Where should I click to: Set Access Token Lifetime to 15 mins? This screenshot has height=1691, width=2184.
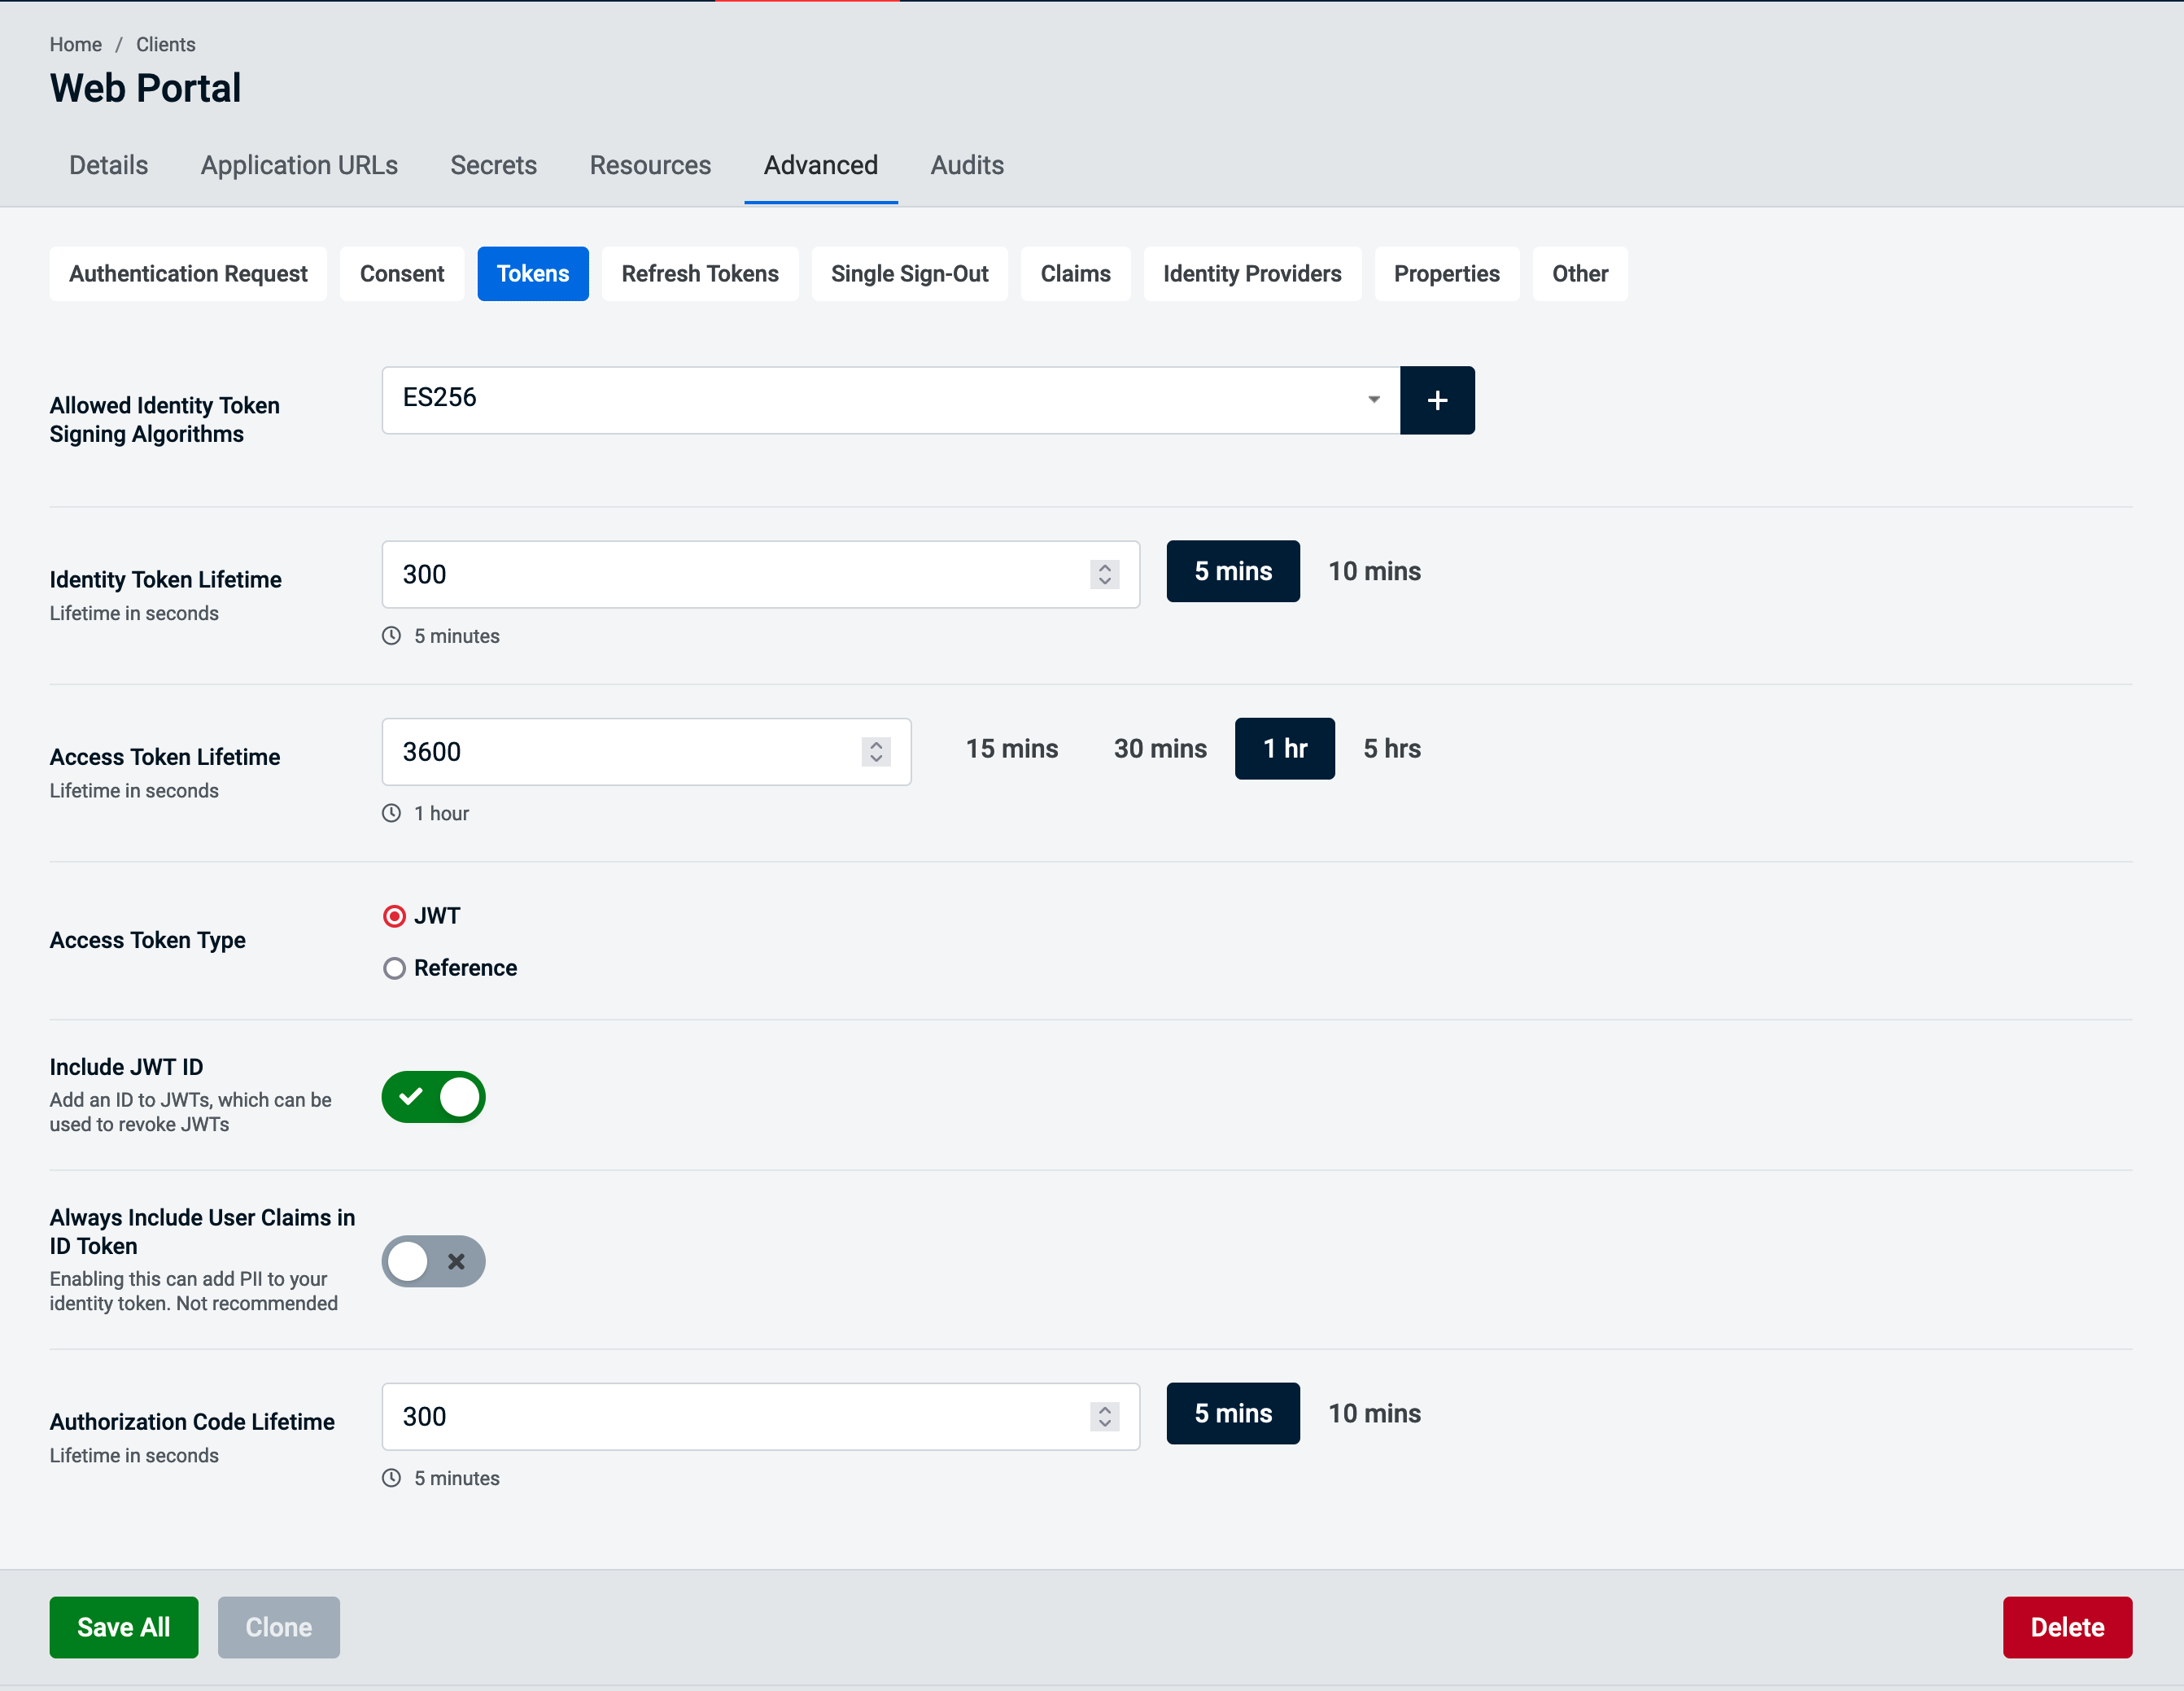[1011, 748]
